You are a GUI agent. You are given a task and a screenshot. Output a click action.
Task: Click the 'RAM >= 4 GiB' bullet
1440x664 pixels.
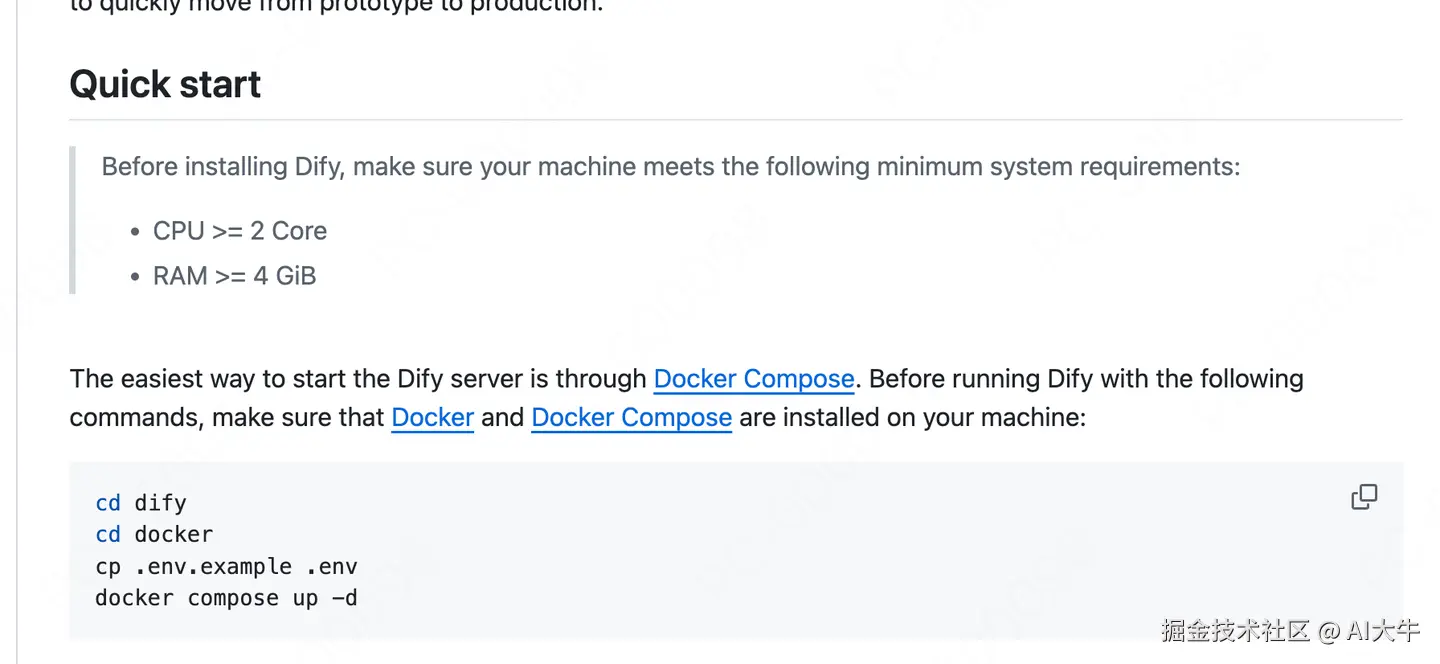(x=234, y=276)
